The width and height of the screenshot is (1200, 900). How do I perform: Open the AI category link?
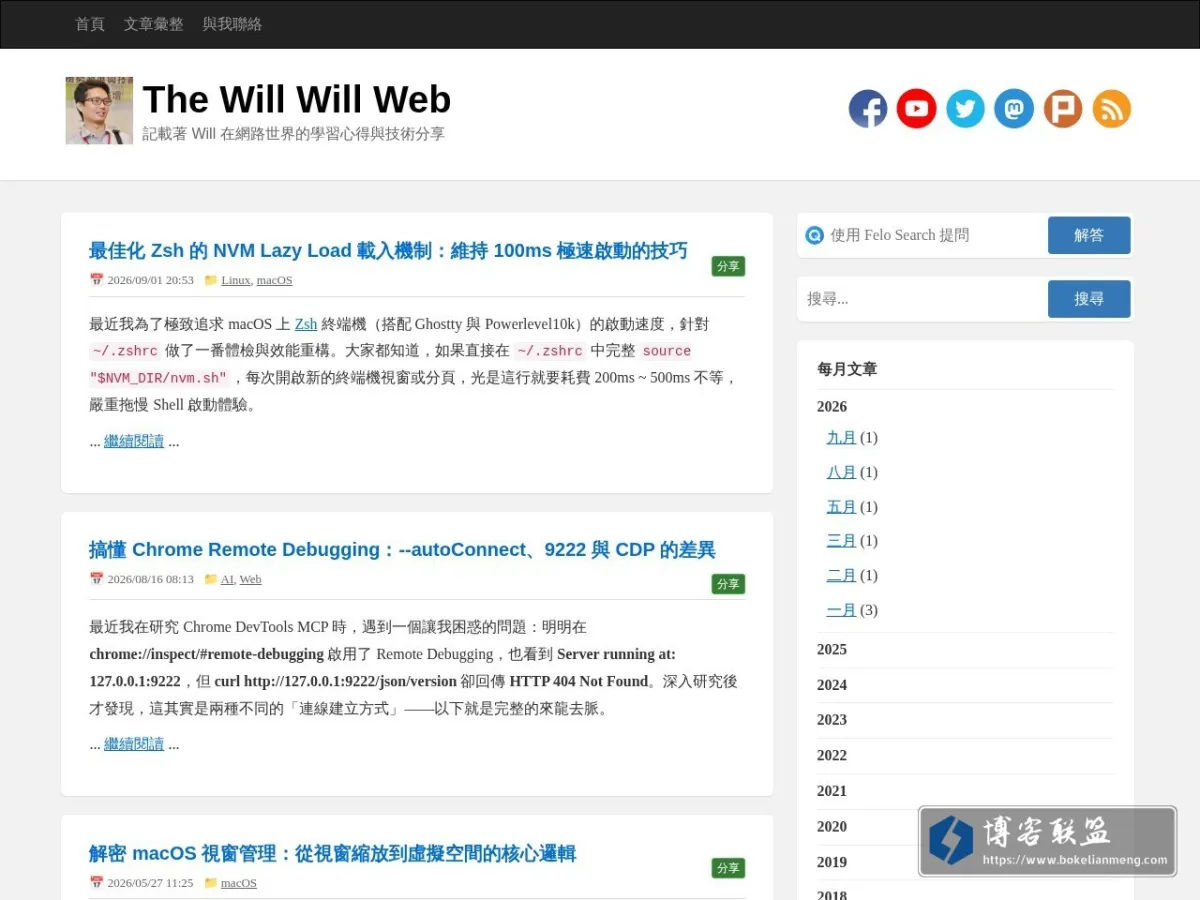[227, 579]
